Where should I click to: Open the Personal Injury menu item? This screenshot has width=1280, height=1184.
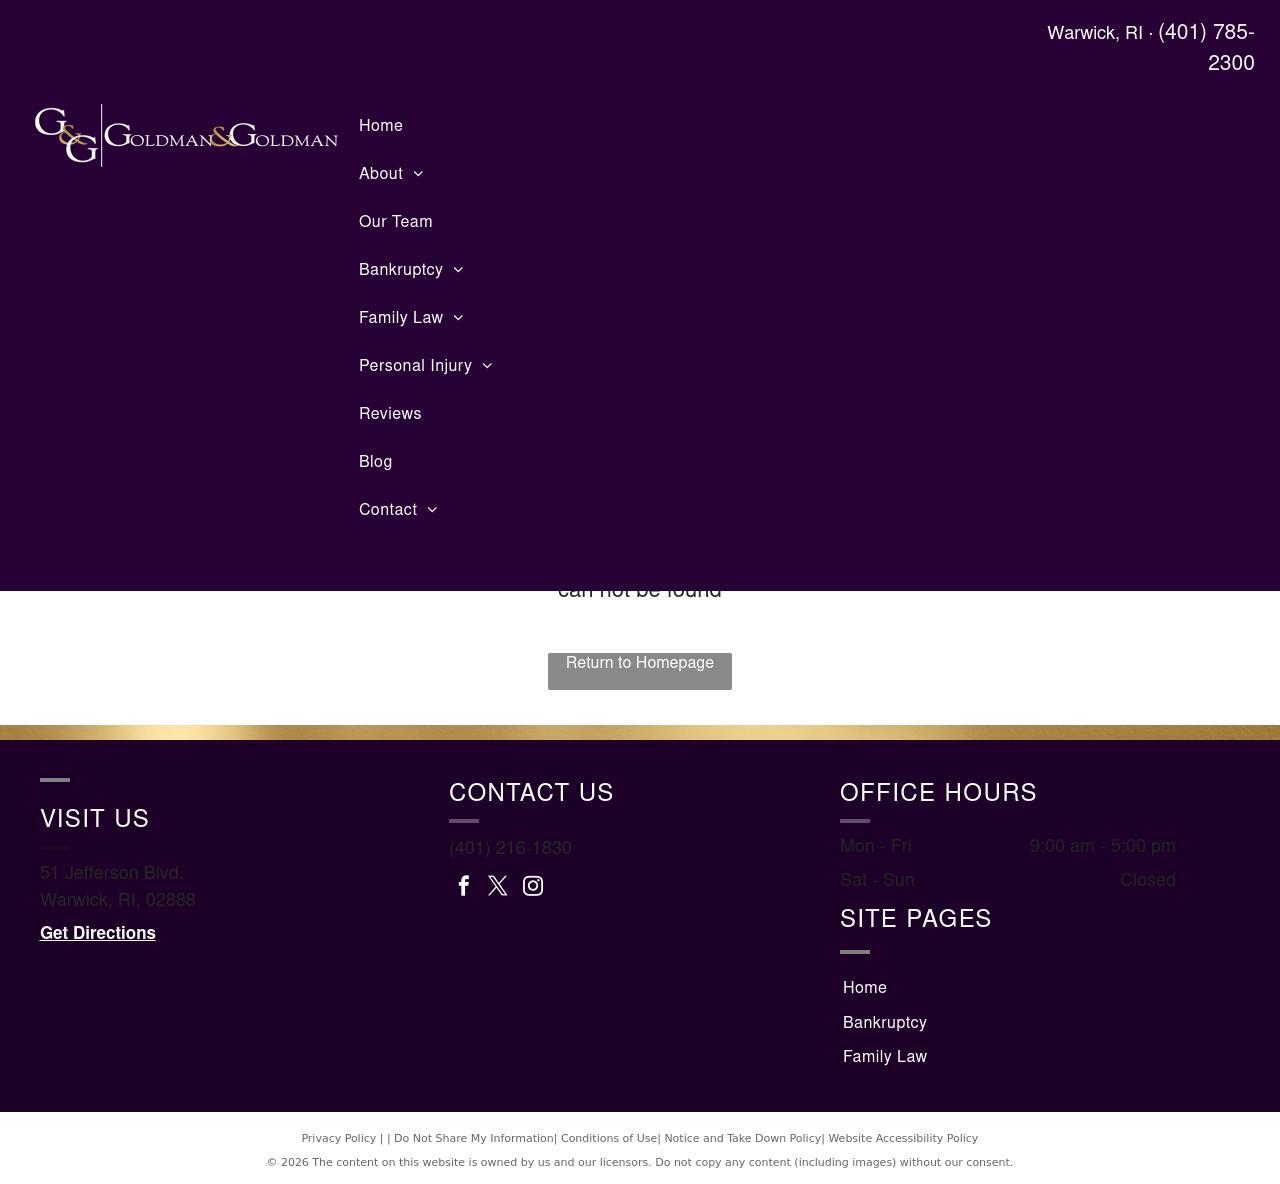click(x=415, y=366)
